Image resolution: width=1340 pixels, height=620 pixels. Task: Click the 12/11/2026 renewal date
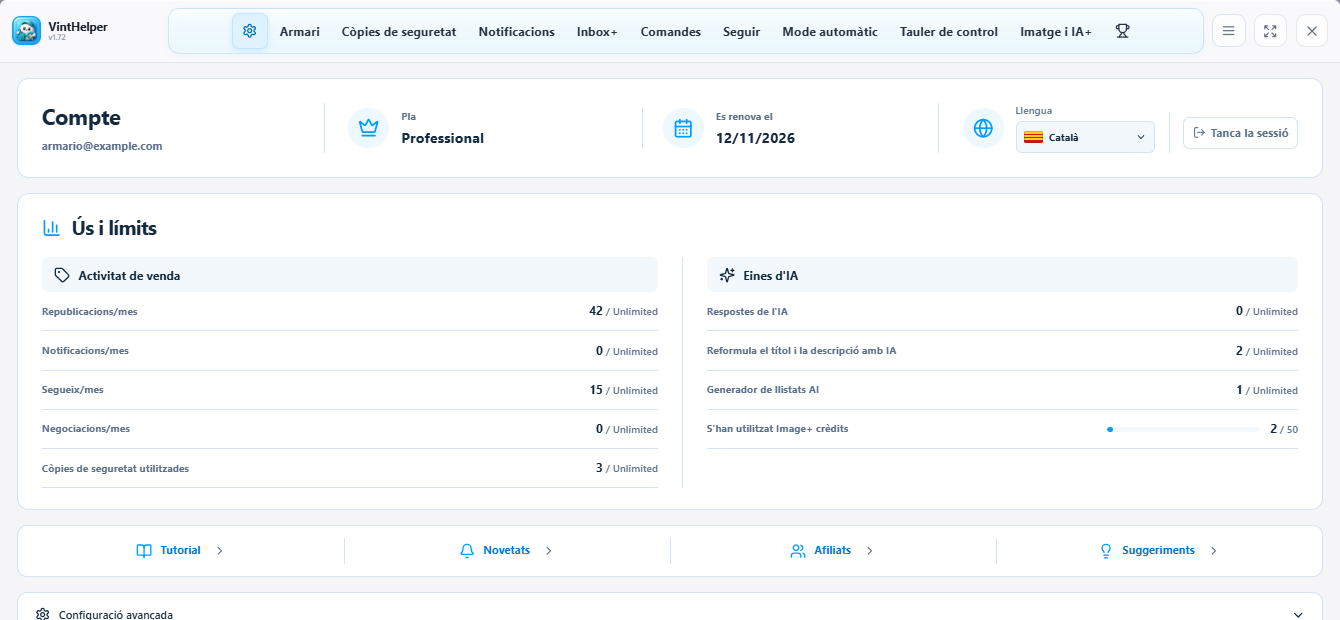pyautogui.click(x=755, y=138)
